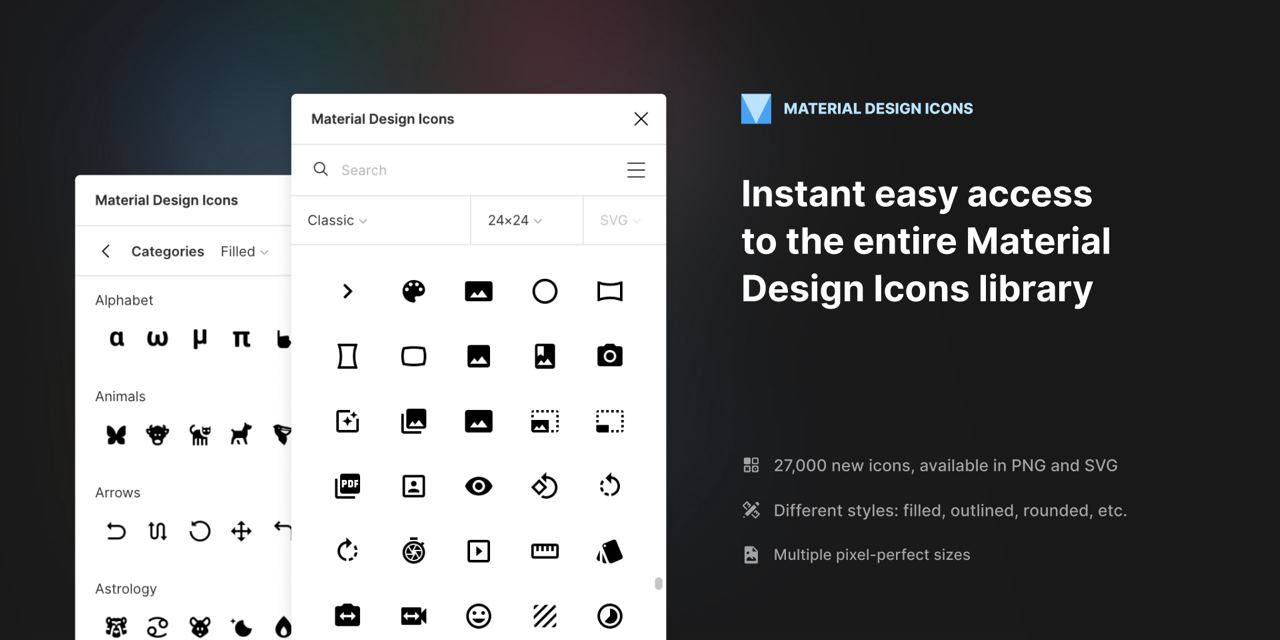This screenshot has height=640, width=1280.
Task: Click the Astrology category heading
Action: tap(126, 589)
